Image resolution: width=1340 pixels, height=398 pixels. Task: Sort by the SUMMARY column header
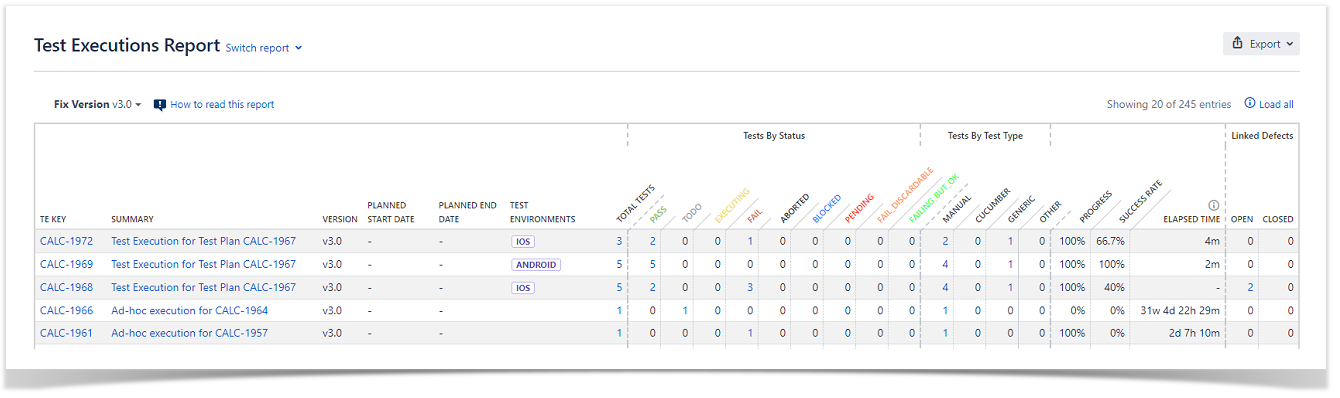tap(132, 219)
